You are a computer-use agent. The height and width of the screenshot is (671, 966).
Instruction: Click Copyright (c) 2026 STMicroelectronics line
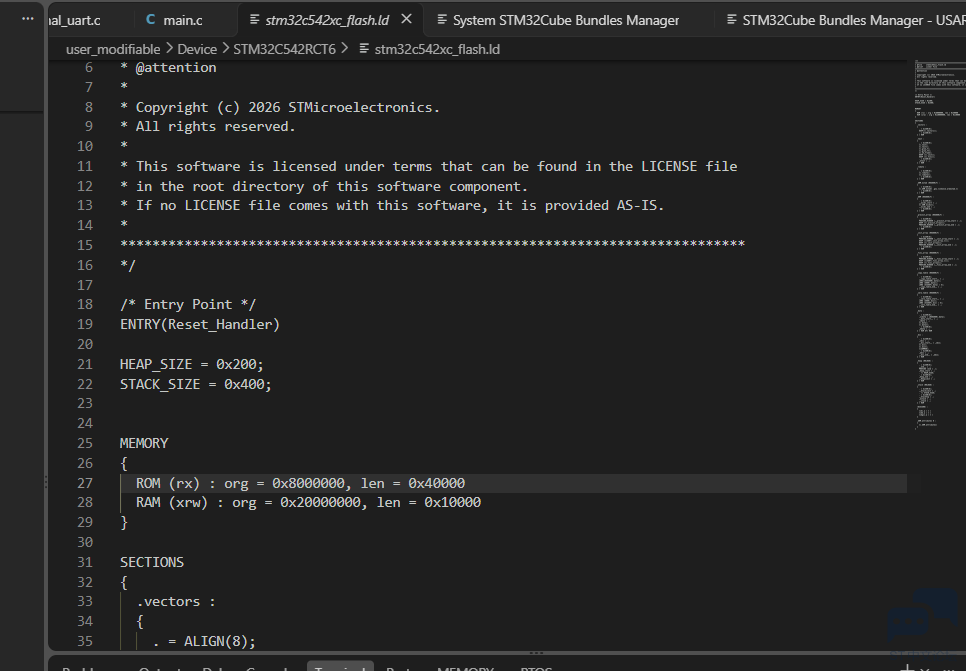click(280, 107)
